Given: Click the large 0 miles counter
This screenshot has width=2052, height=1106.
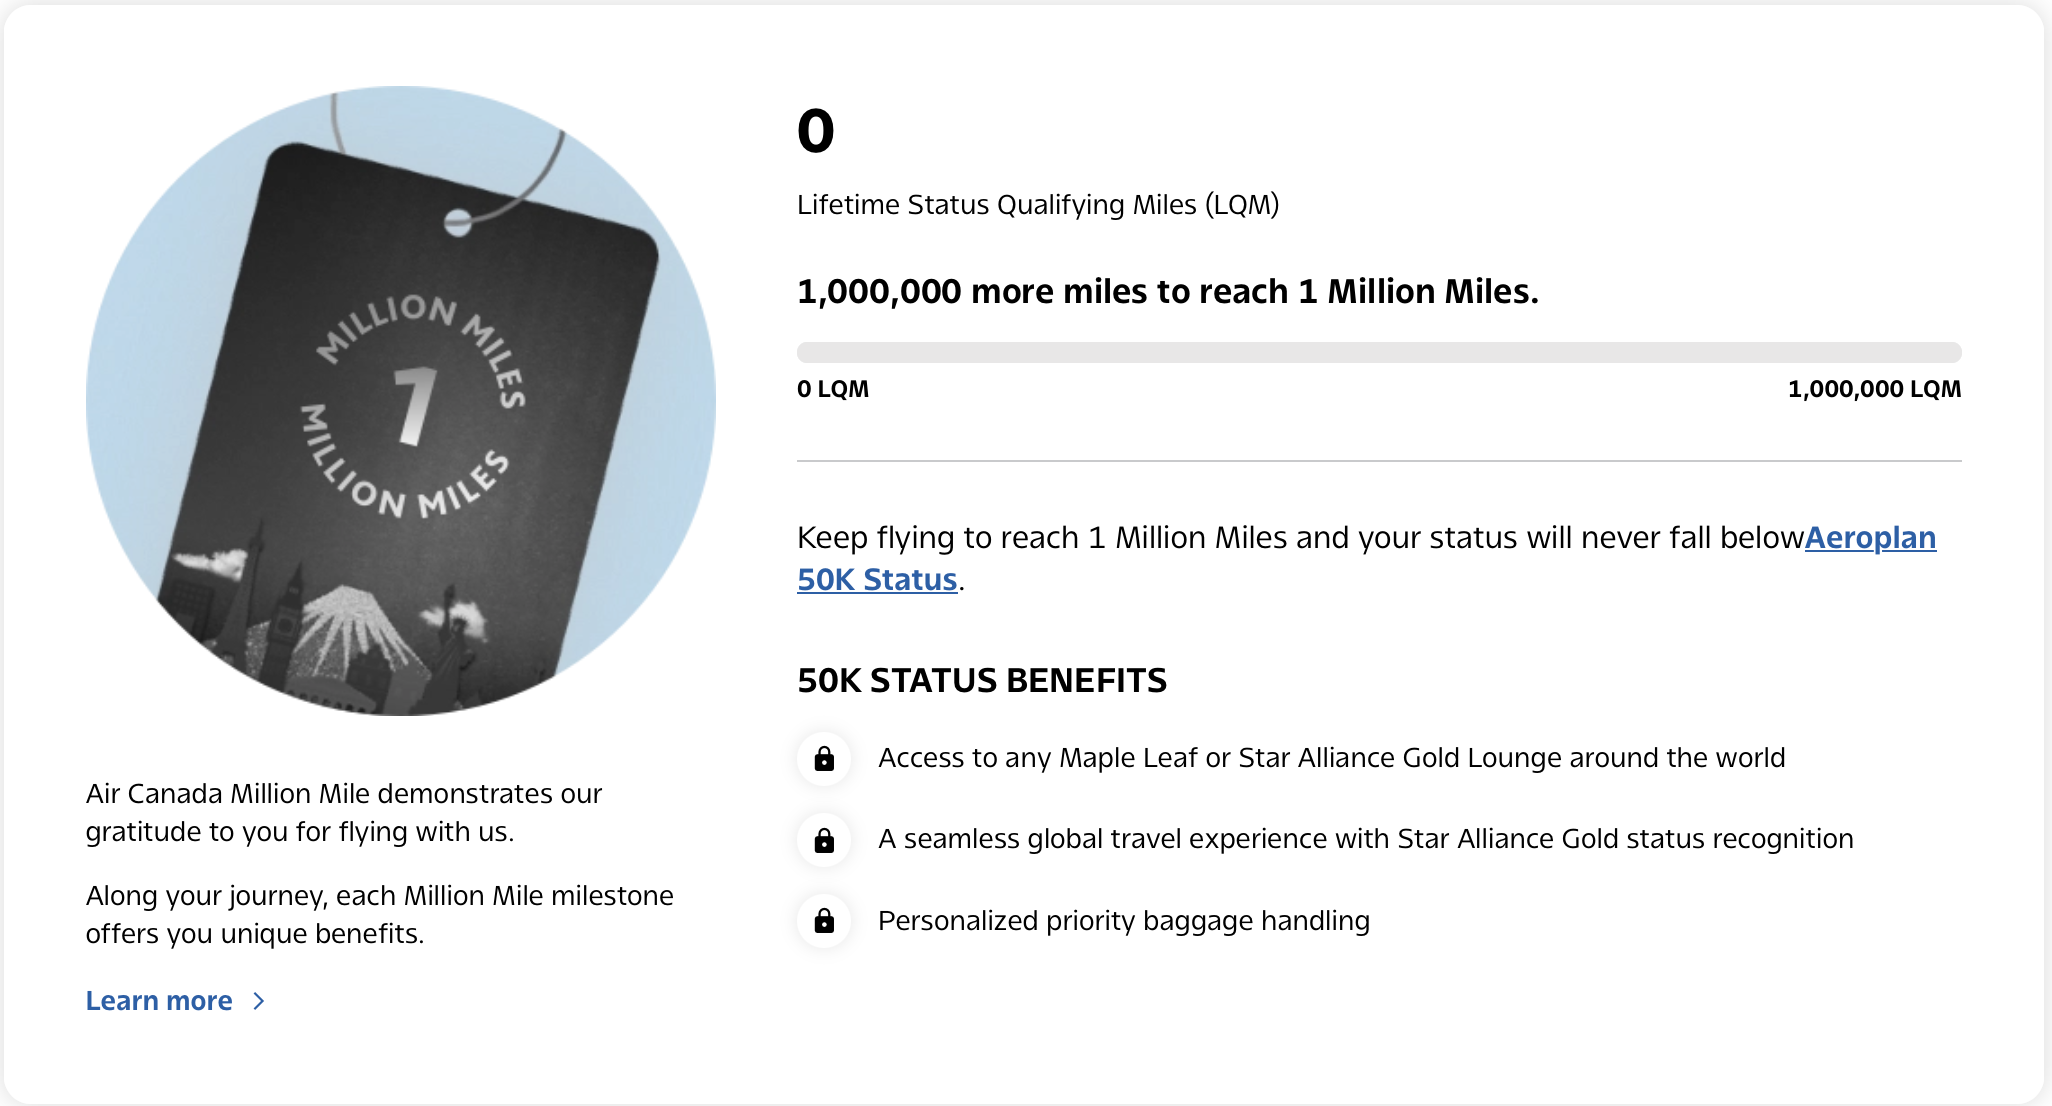Looking at the screenshot, I should [x=813, y=128].
